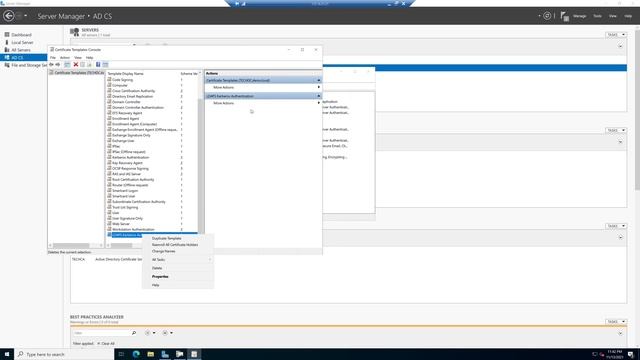Image resolution: width=640 pixels, height=360 pixels.
Task: Toggle the show/hide Action pane toolbar icon
Action: 105,64
